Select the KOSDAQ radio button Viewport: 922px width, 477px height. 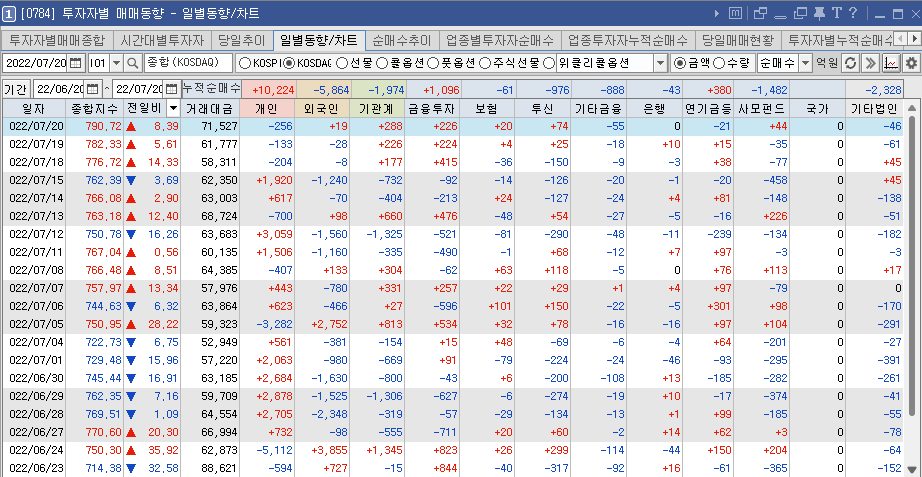tap(289, 63)
